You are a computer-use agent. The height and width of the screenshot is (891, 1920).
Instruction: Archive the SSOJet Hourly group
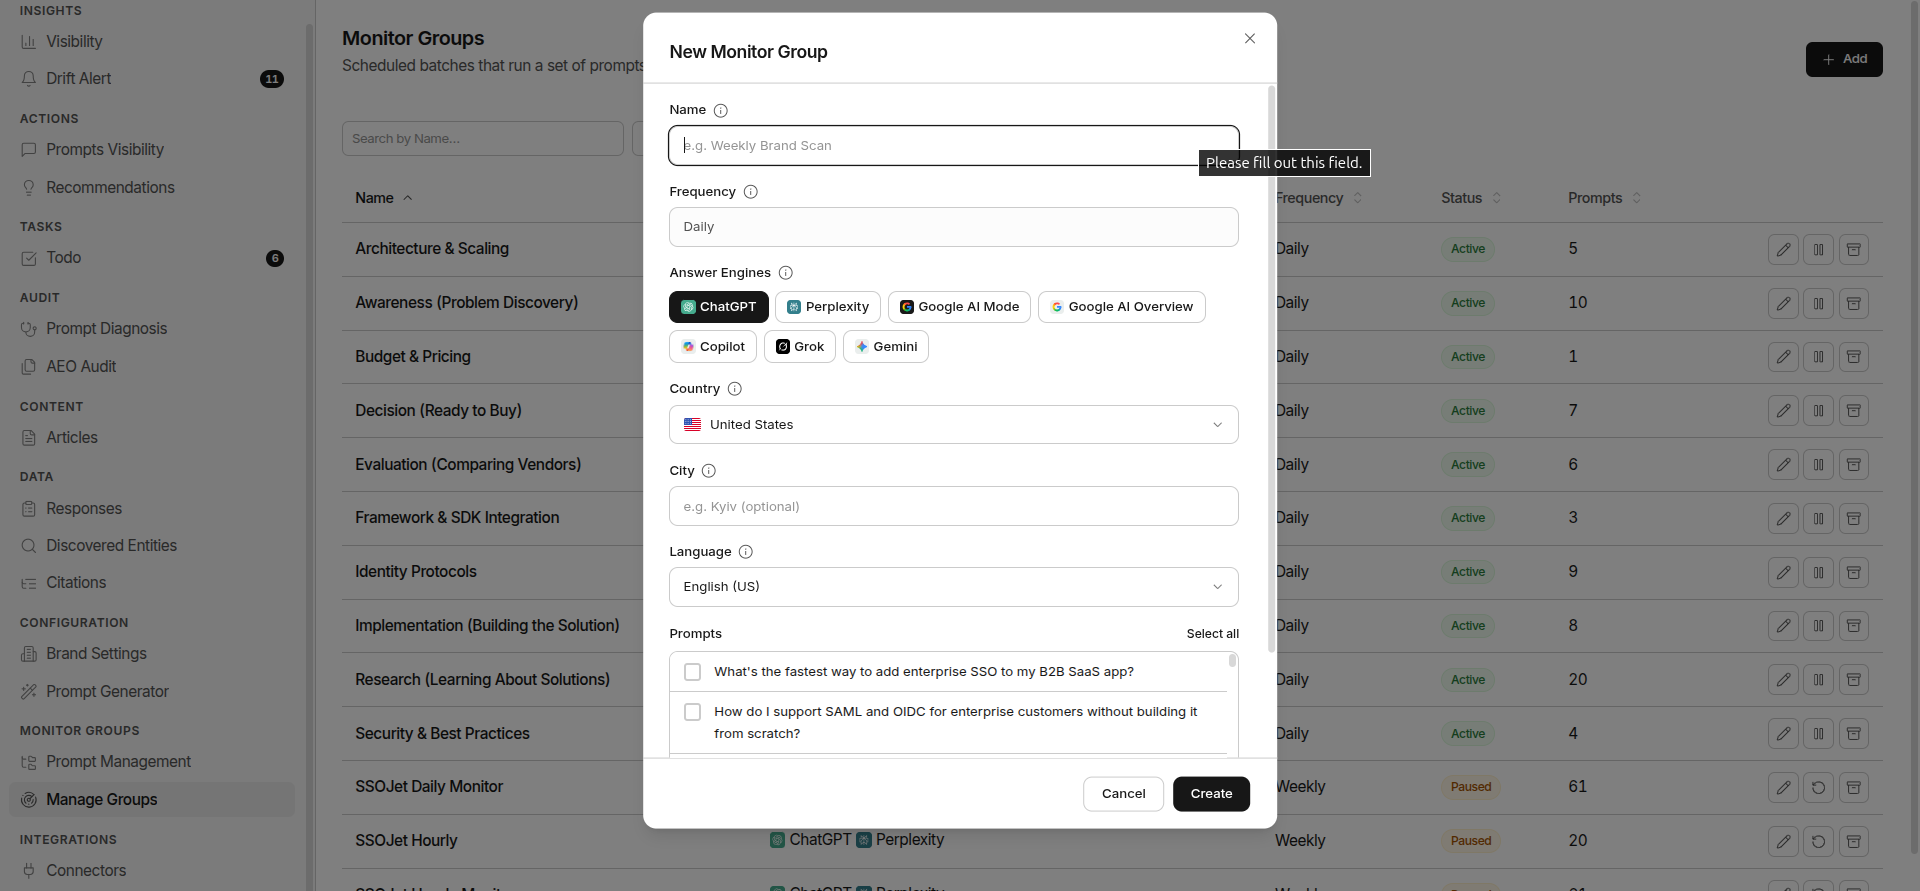(x=1853, y=841)
